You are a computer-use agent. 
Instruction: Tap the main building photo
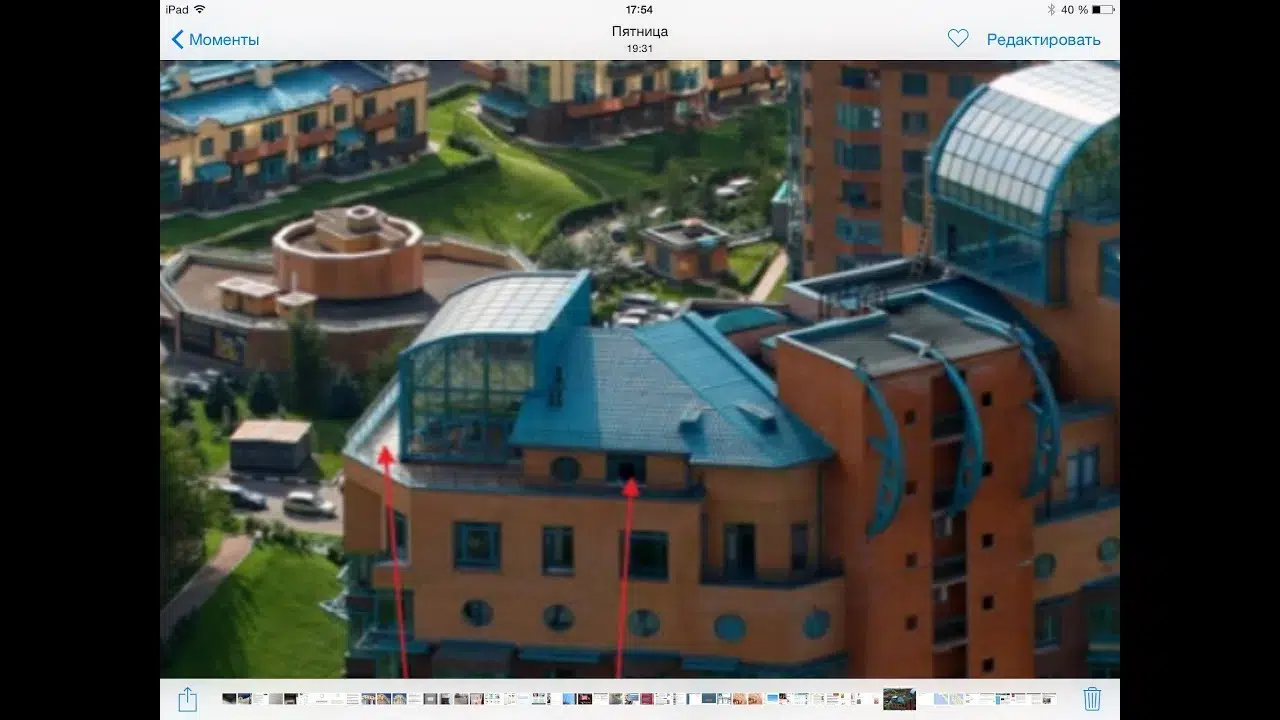[640, 369]
